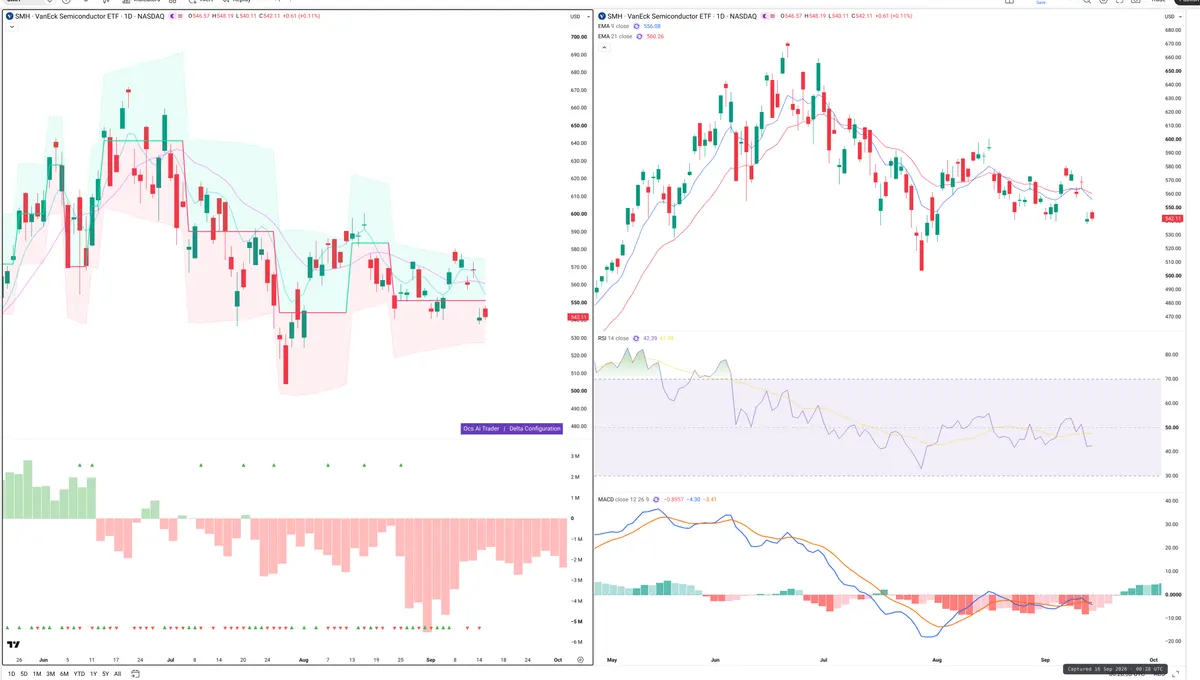Select the YTD time range
This screenshot has width=1200, height=680.
coord(79,674)
